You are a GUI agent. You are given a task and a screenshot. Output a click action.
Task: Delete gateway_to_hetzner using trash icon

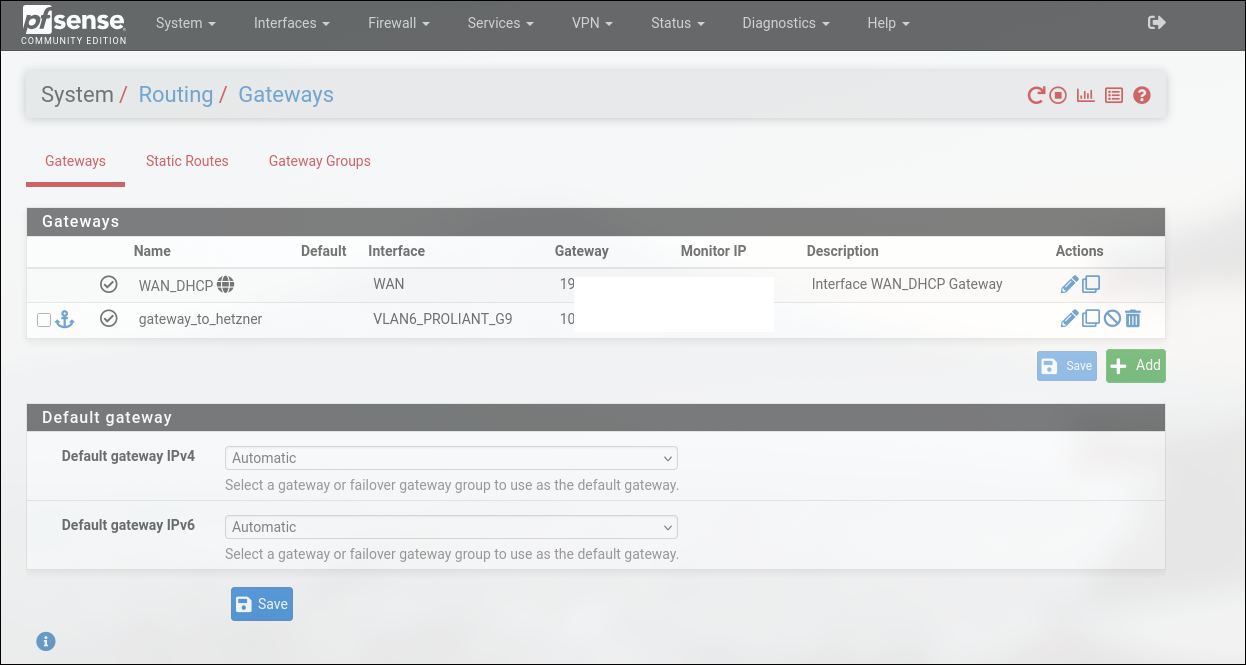(x=1133, y=319)
